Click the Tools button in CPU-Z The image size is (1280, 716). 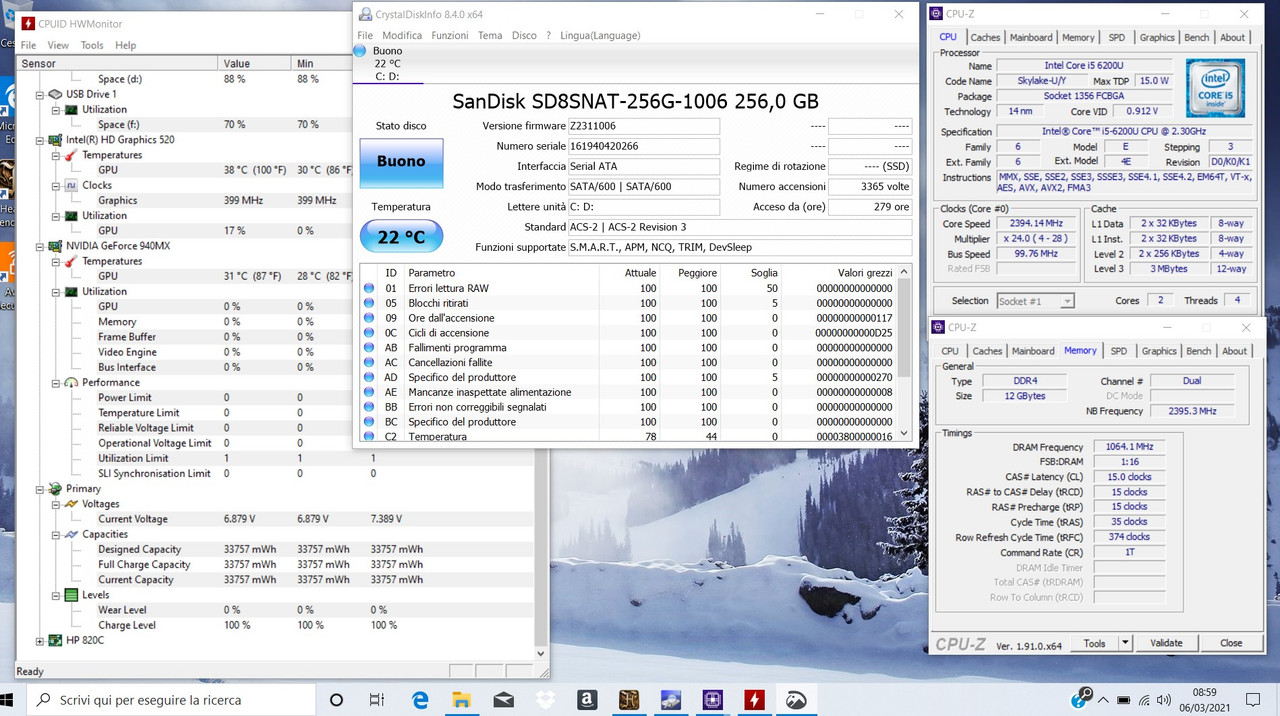(x=1094, y=643)
